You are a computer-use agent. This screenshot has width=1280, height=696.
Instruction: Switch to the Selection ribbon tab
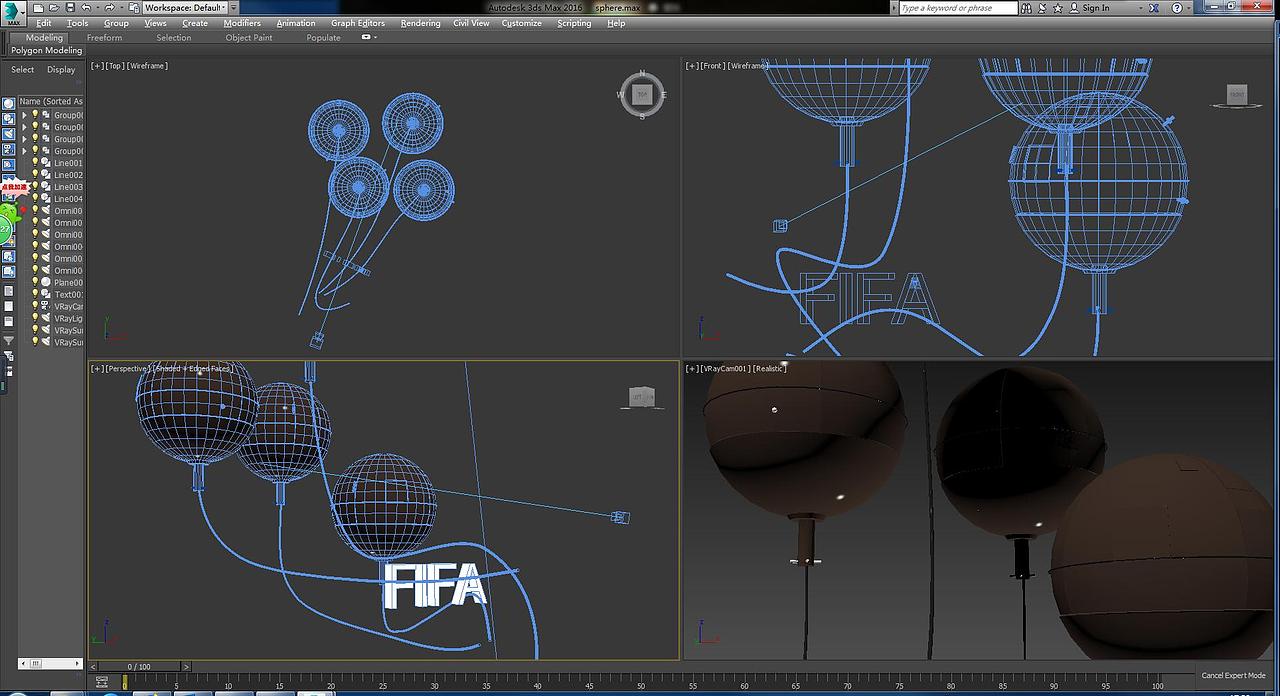point(173,38)
